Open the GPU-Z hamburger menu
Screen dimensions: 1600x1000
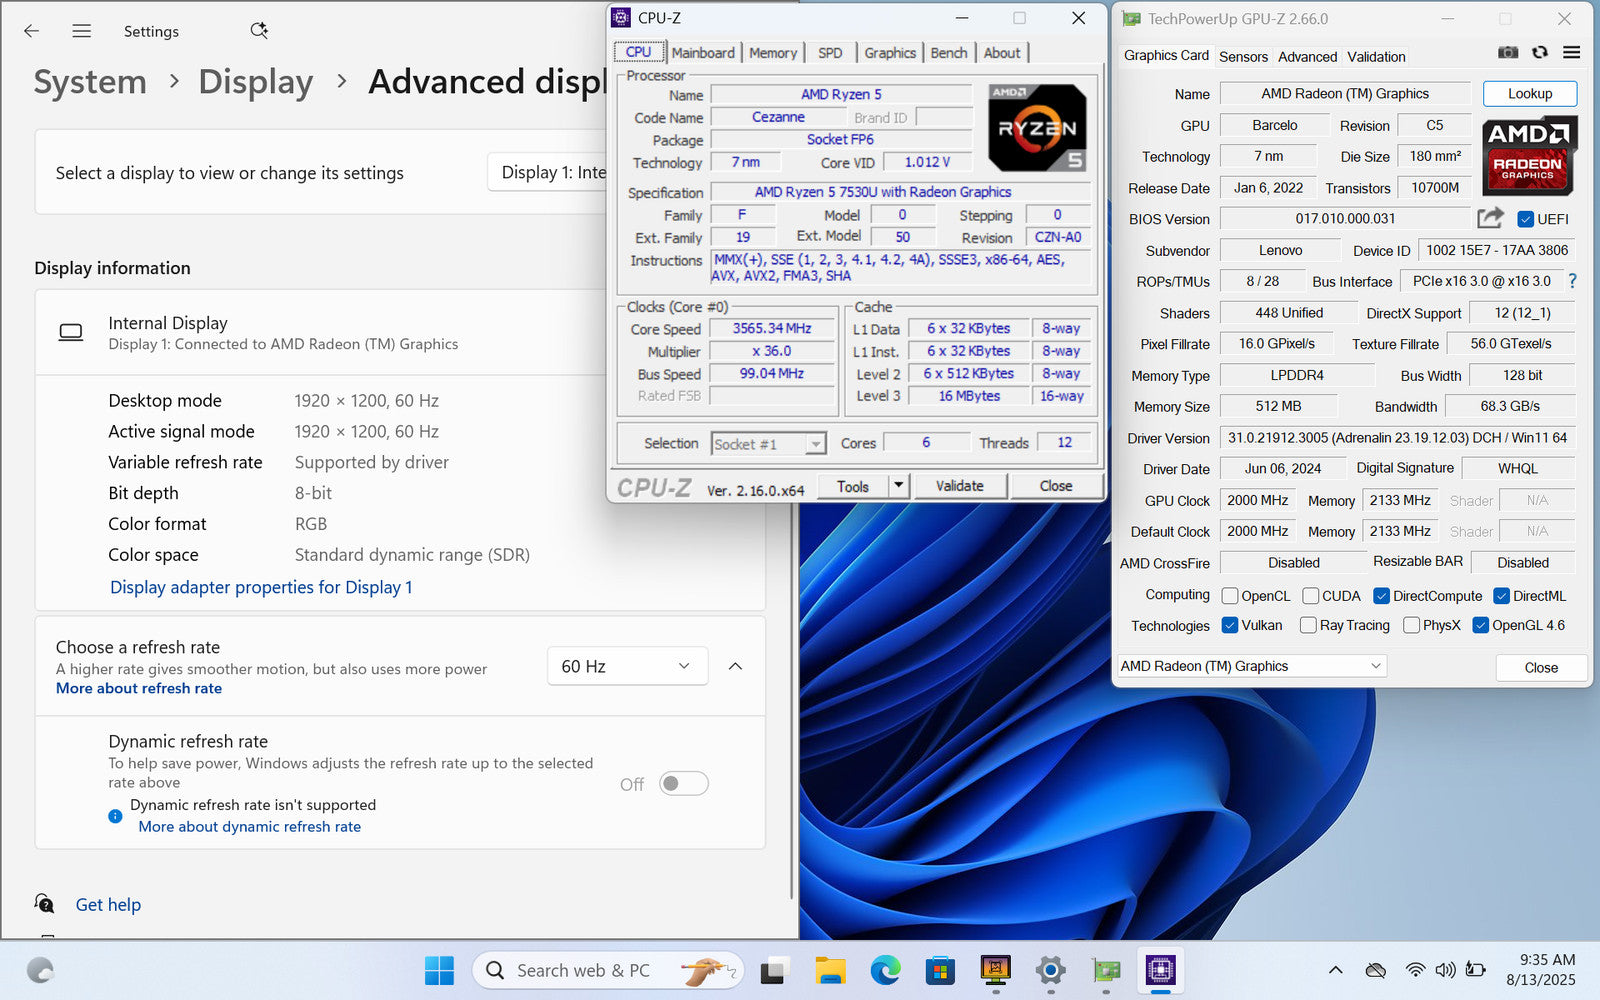click(x=1572, y=53)
